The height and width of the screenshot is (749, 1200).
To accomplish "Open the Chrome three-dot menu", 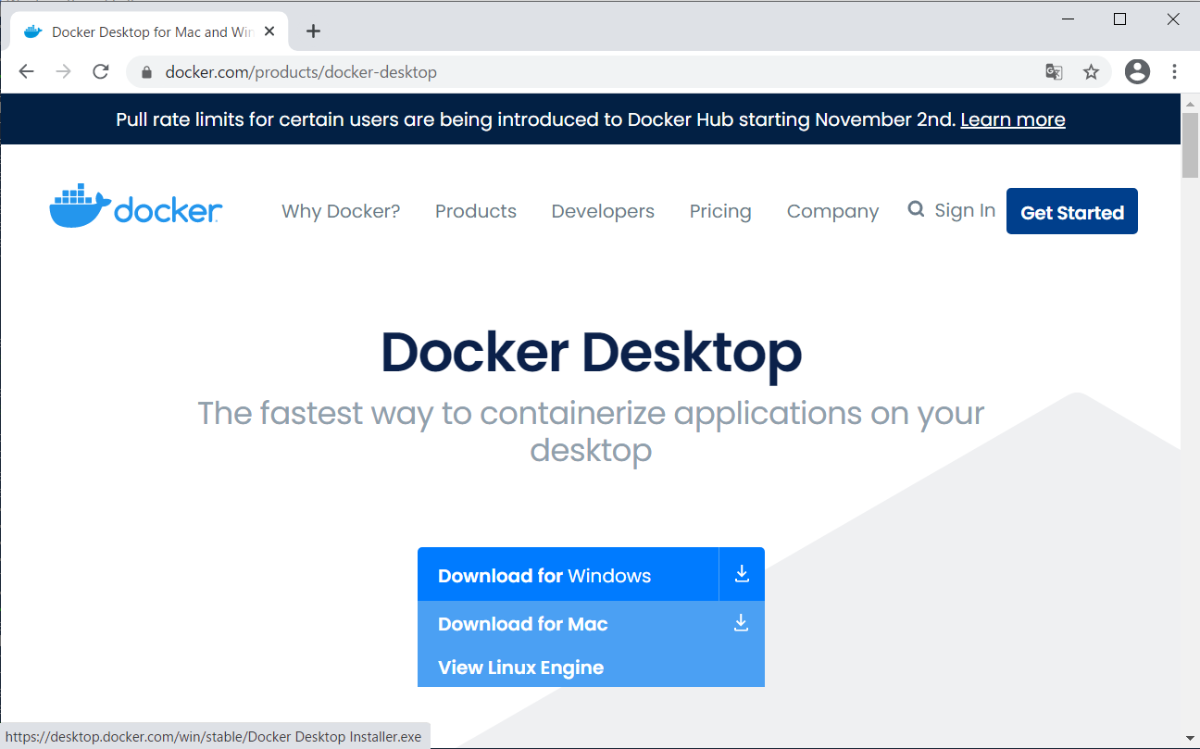I will tap(1172, 72).
